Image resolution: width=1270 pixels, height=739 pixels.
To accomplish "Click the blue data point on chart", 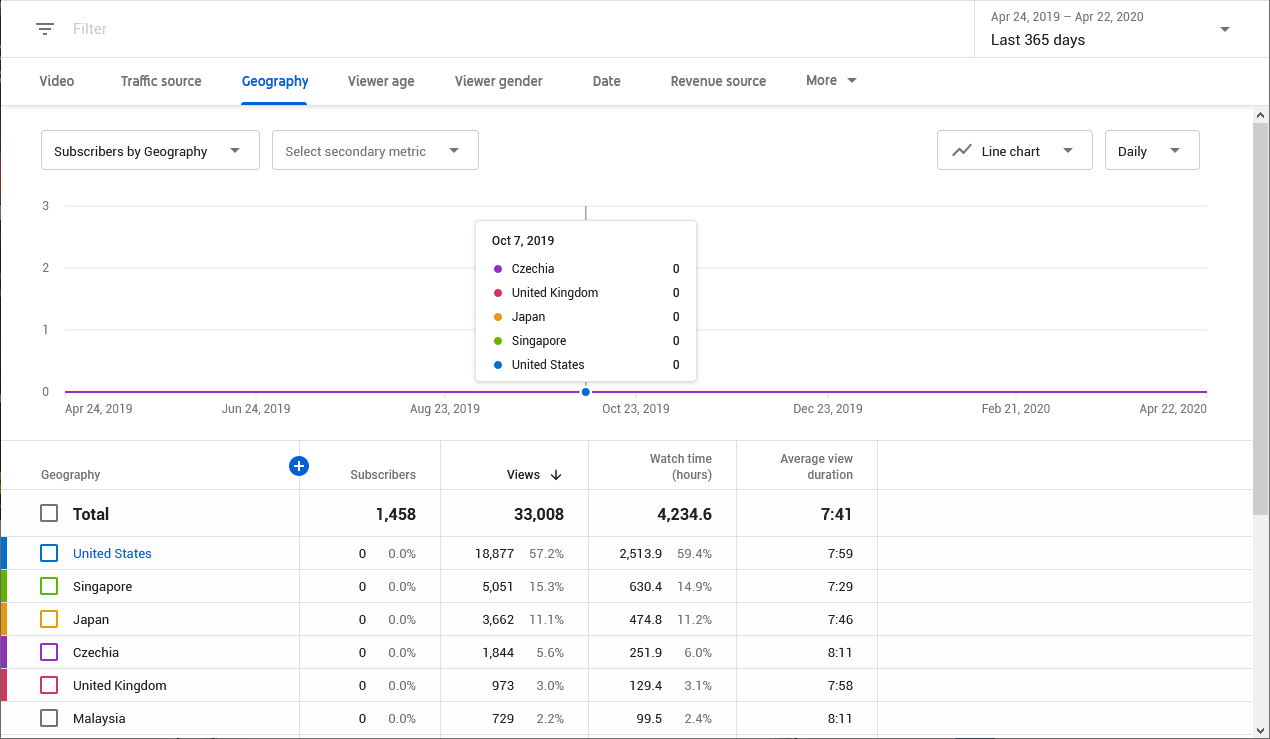I will 586,392.
